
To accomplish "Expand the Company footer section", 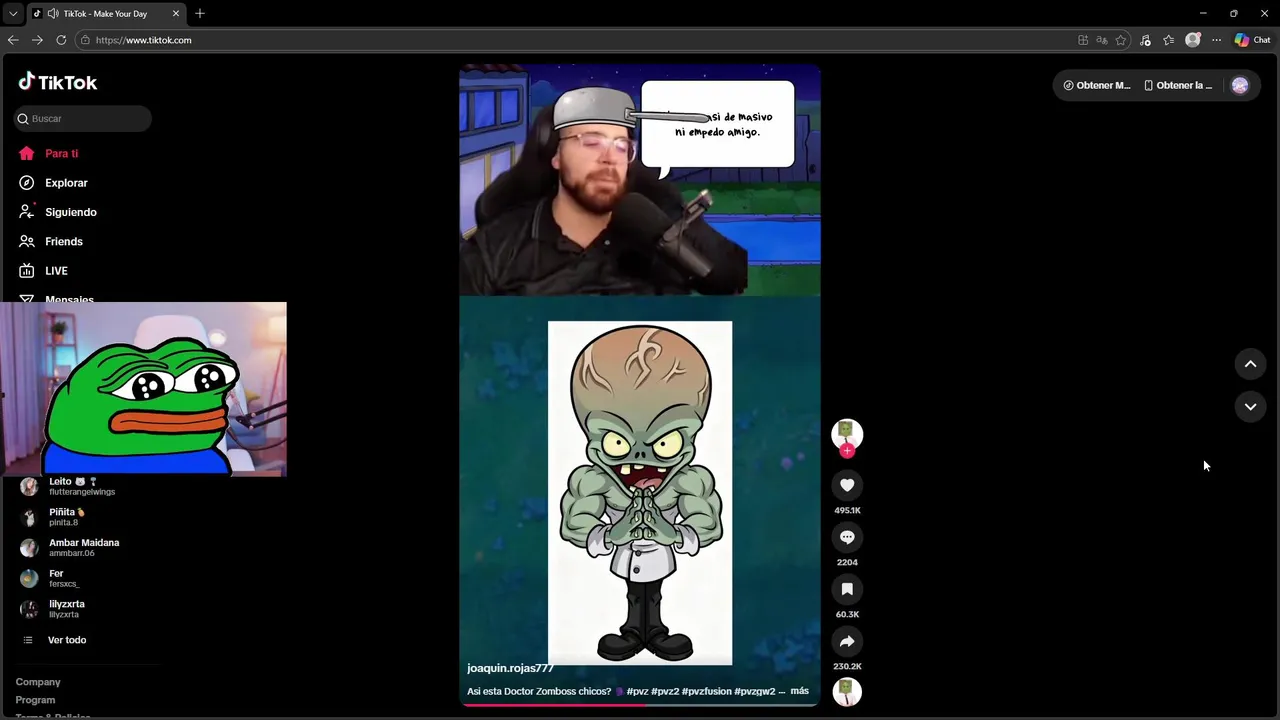I will pyautogui.click(x=38, y=682).
